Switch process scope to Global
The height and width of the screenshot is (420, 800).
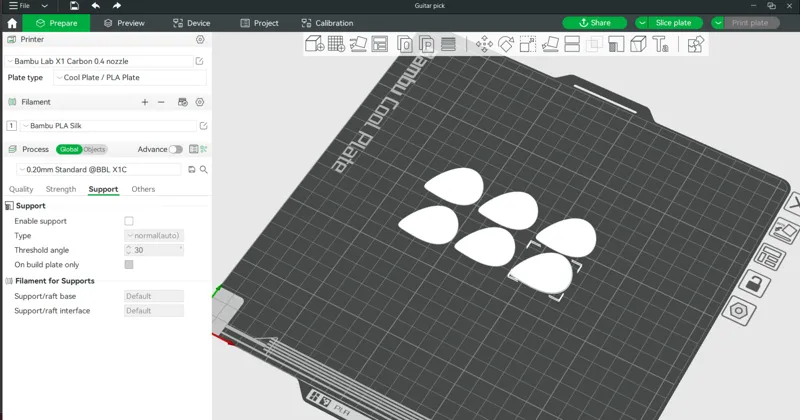coord(69,149)
